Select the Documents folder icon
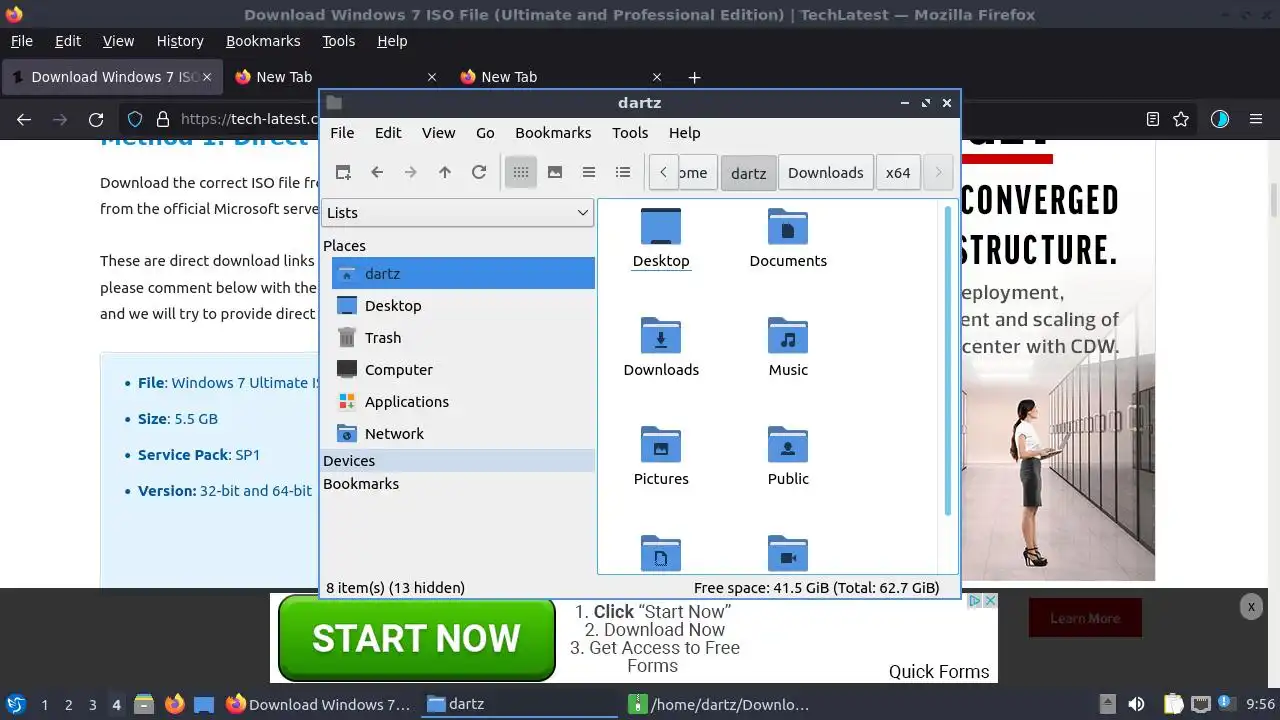This screenshot has width=1280, height=720. [788, 238]
